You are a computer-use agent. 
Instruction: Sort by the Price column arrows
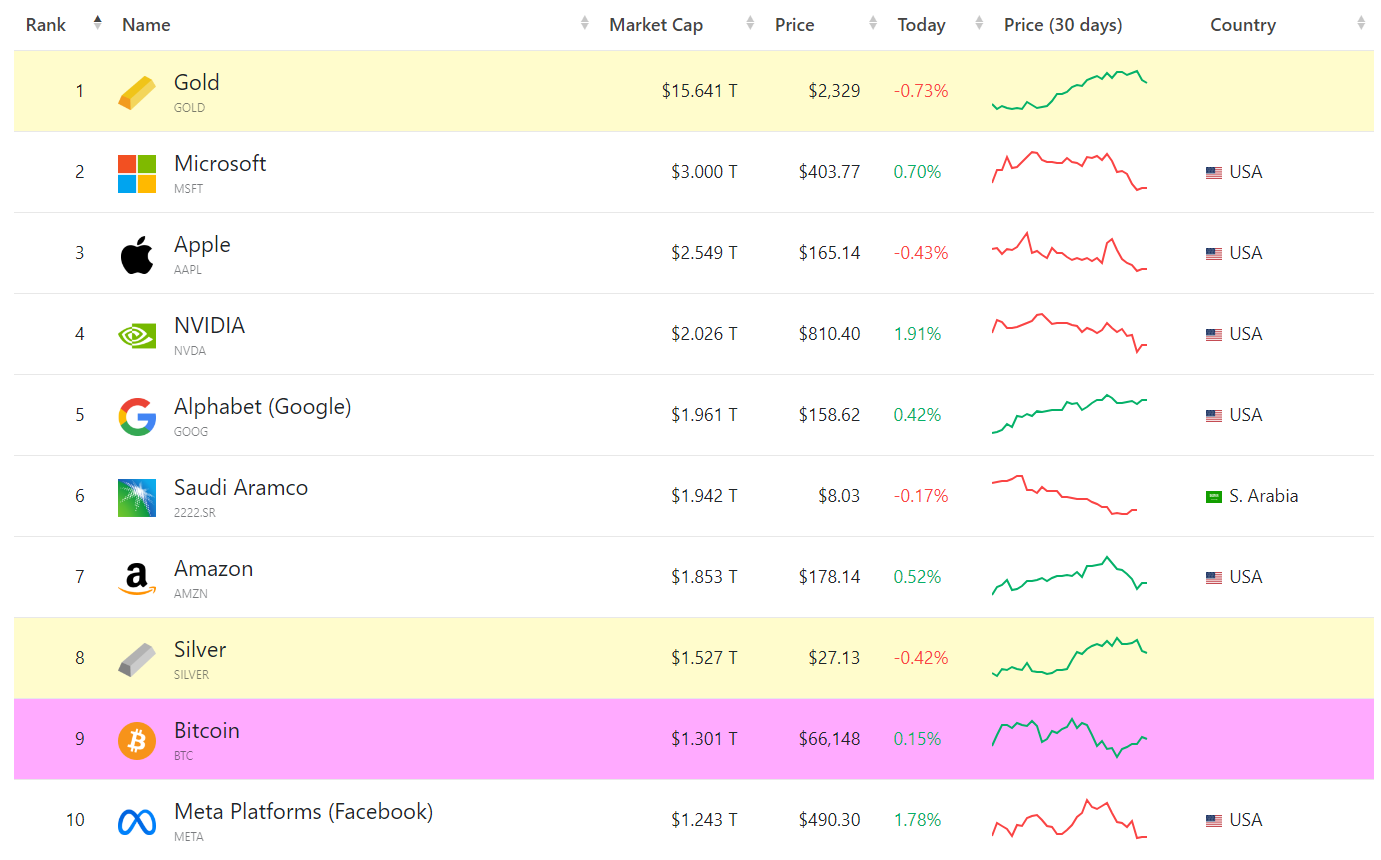873,23
